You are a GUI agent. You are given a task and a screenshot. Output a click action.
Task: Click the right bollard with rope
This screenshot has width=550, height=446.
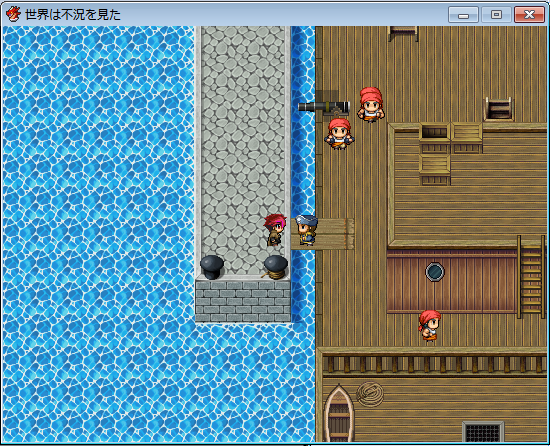(x=276, y=267)
